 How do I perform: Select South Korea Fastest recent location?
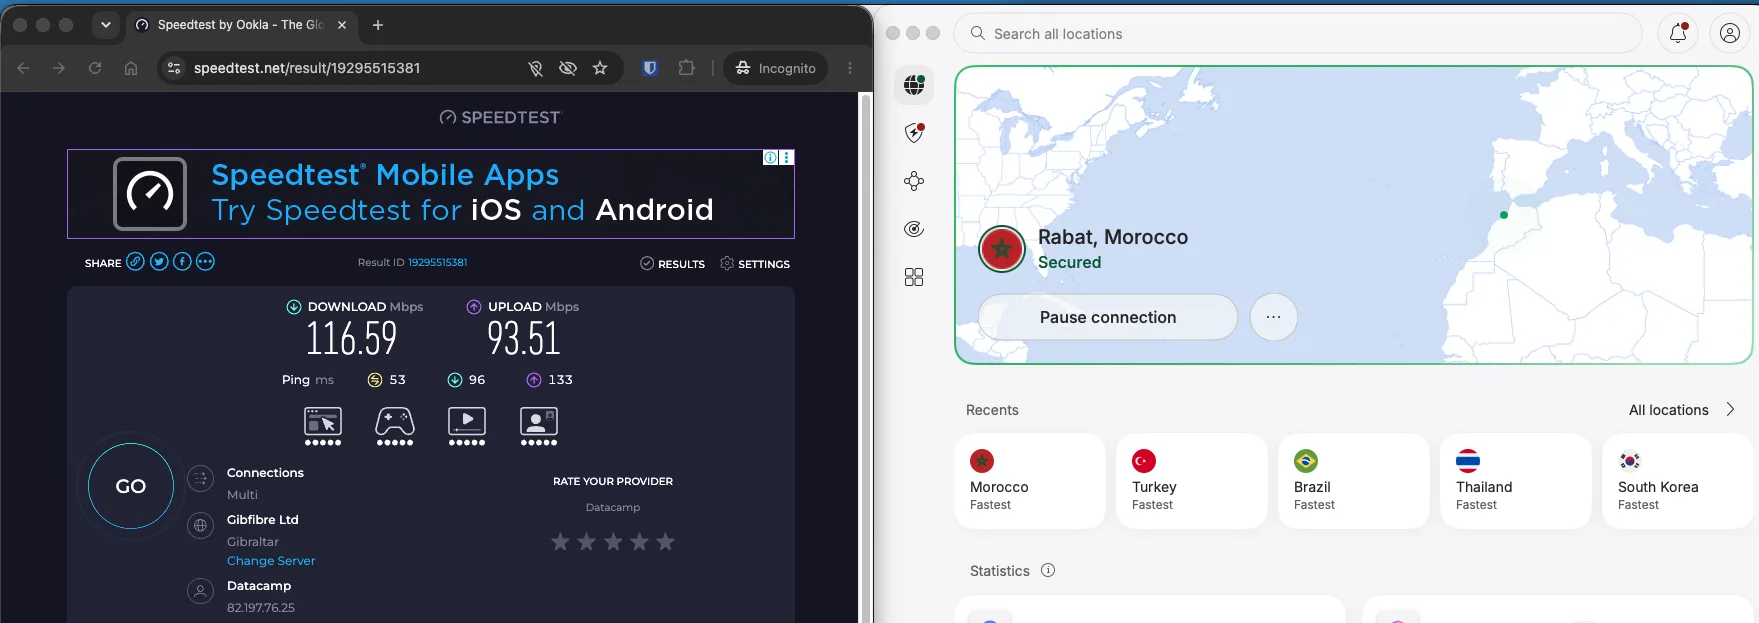[1680, 481]
